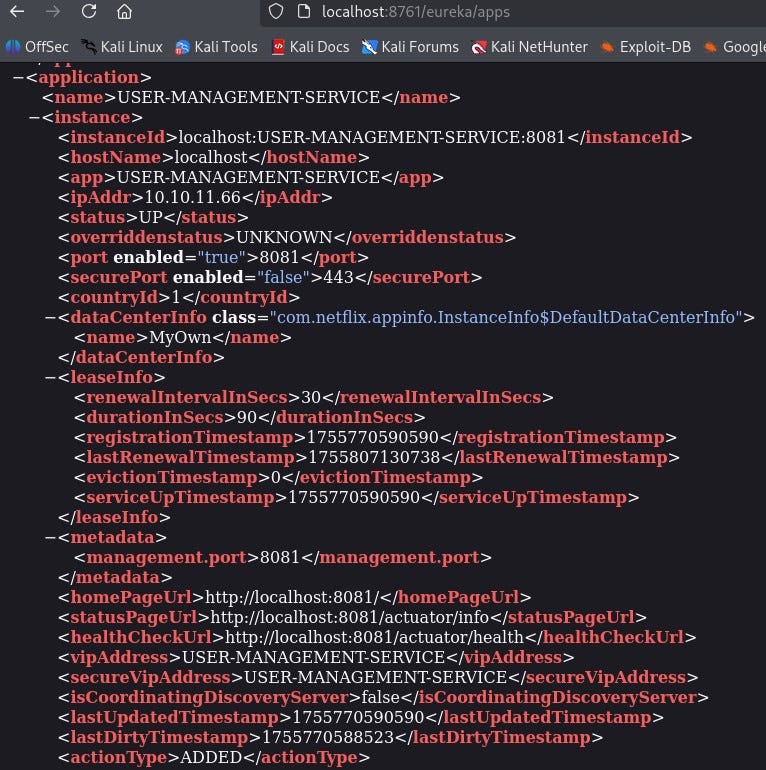766x770 pixels.
Task: Go to the browser home page
Action: point(124,12)
